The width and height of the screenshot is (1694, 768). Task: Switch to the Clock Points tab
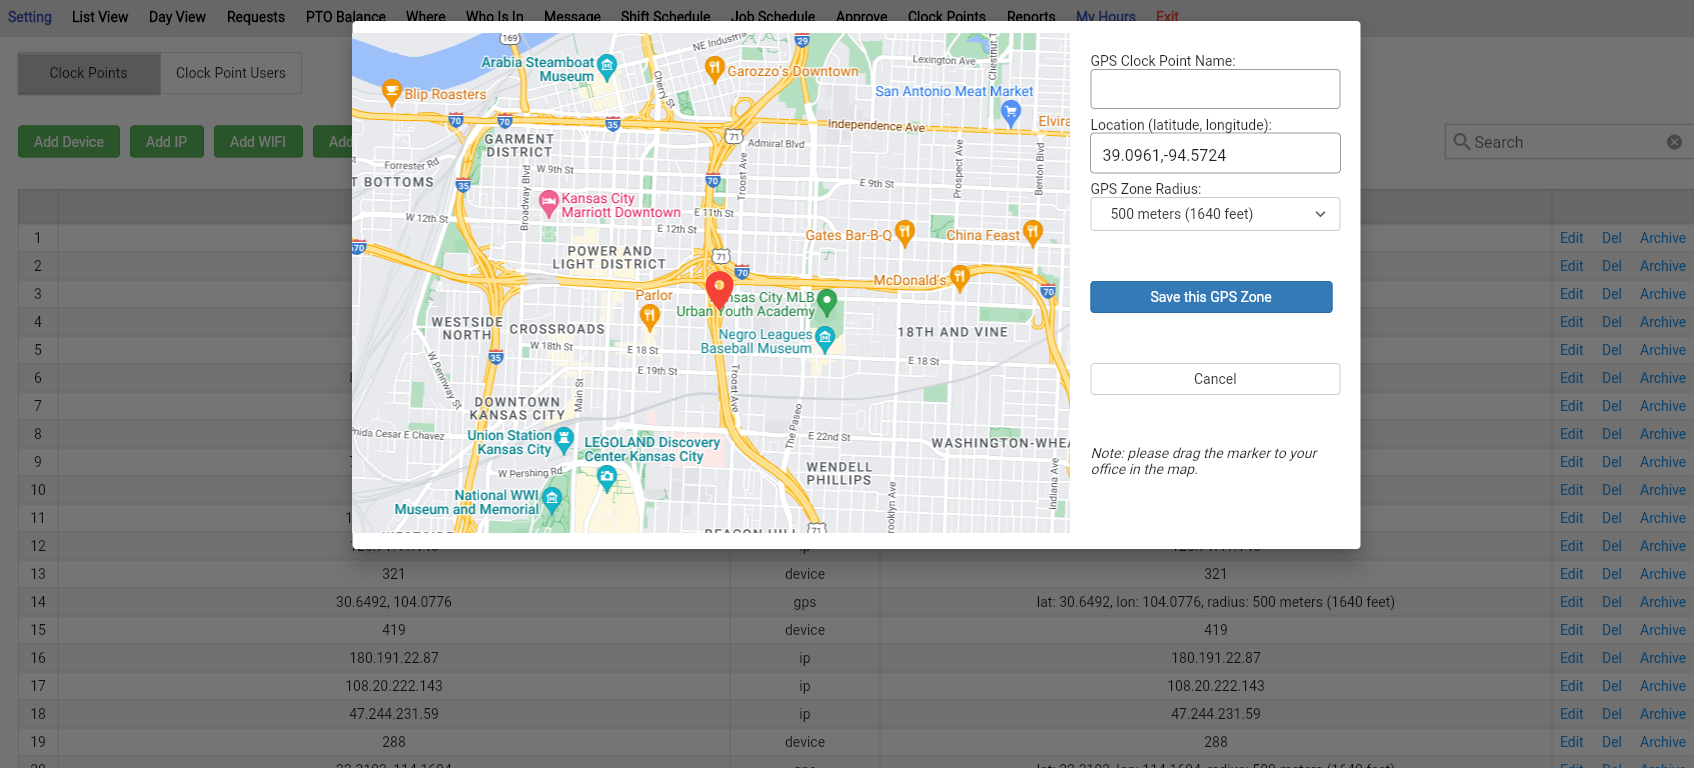coord(89,73)
